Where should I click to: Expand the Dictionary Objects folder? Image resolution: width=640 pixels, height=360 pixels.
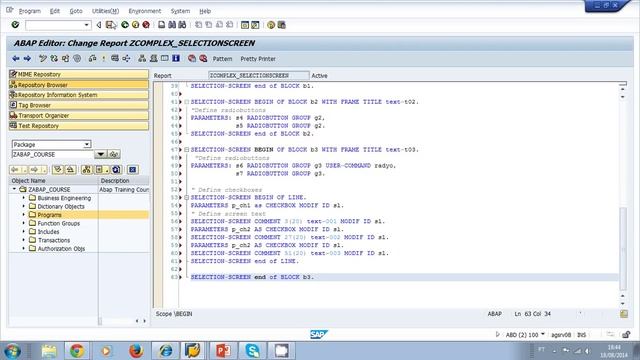(24, 206)
